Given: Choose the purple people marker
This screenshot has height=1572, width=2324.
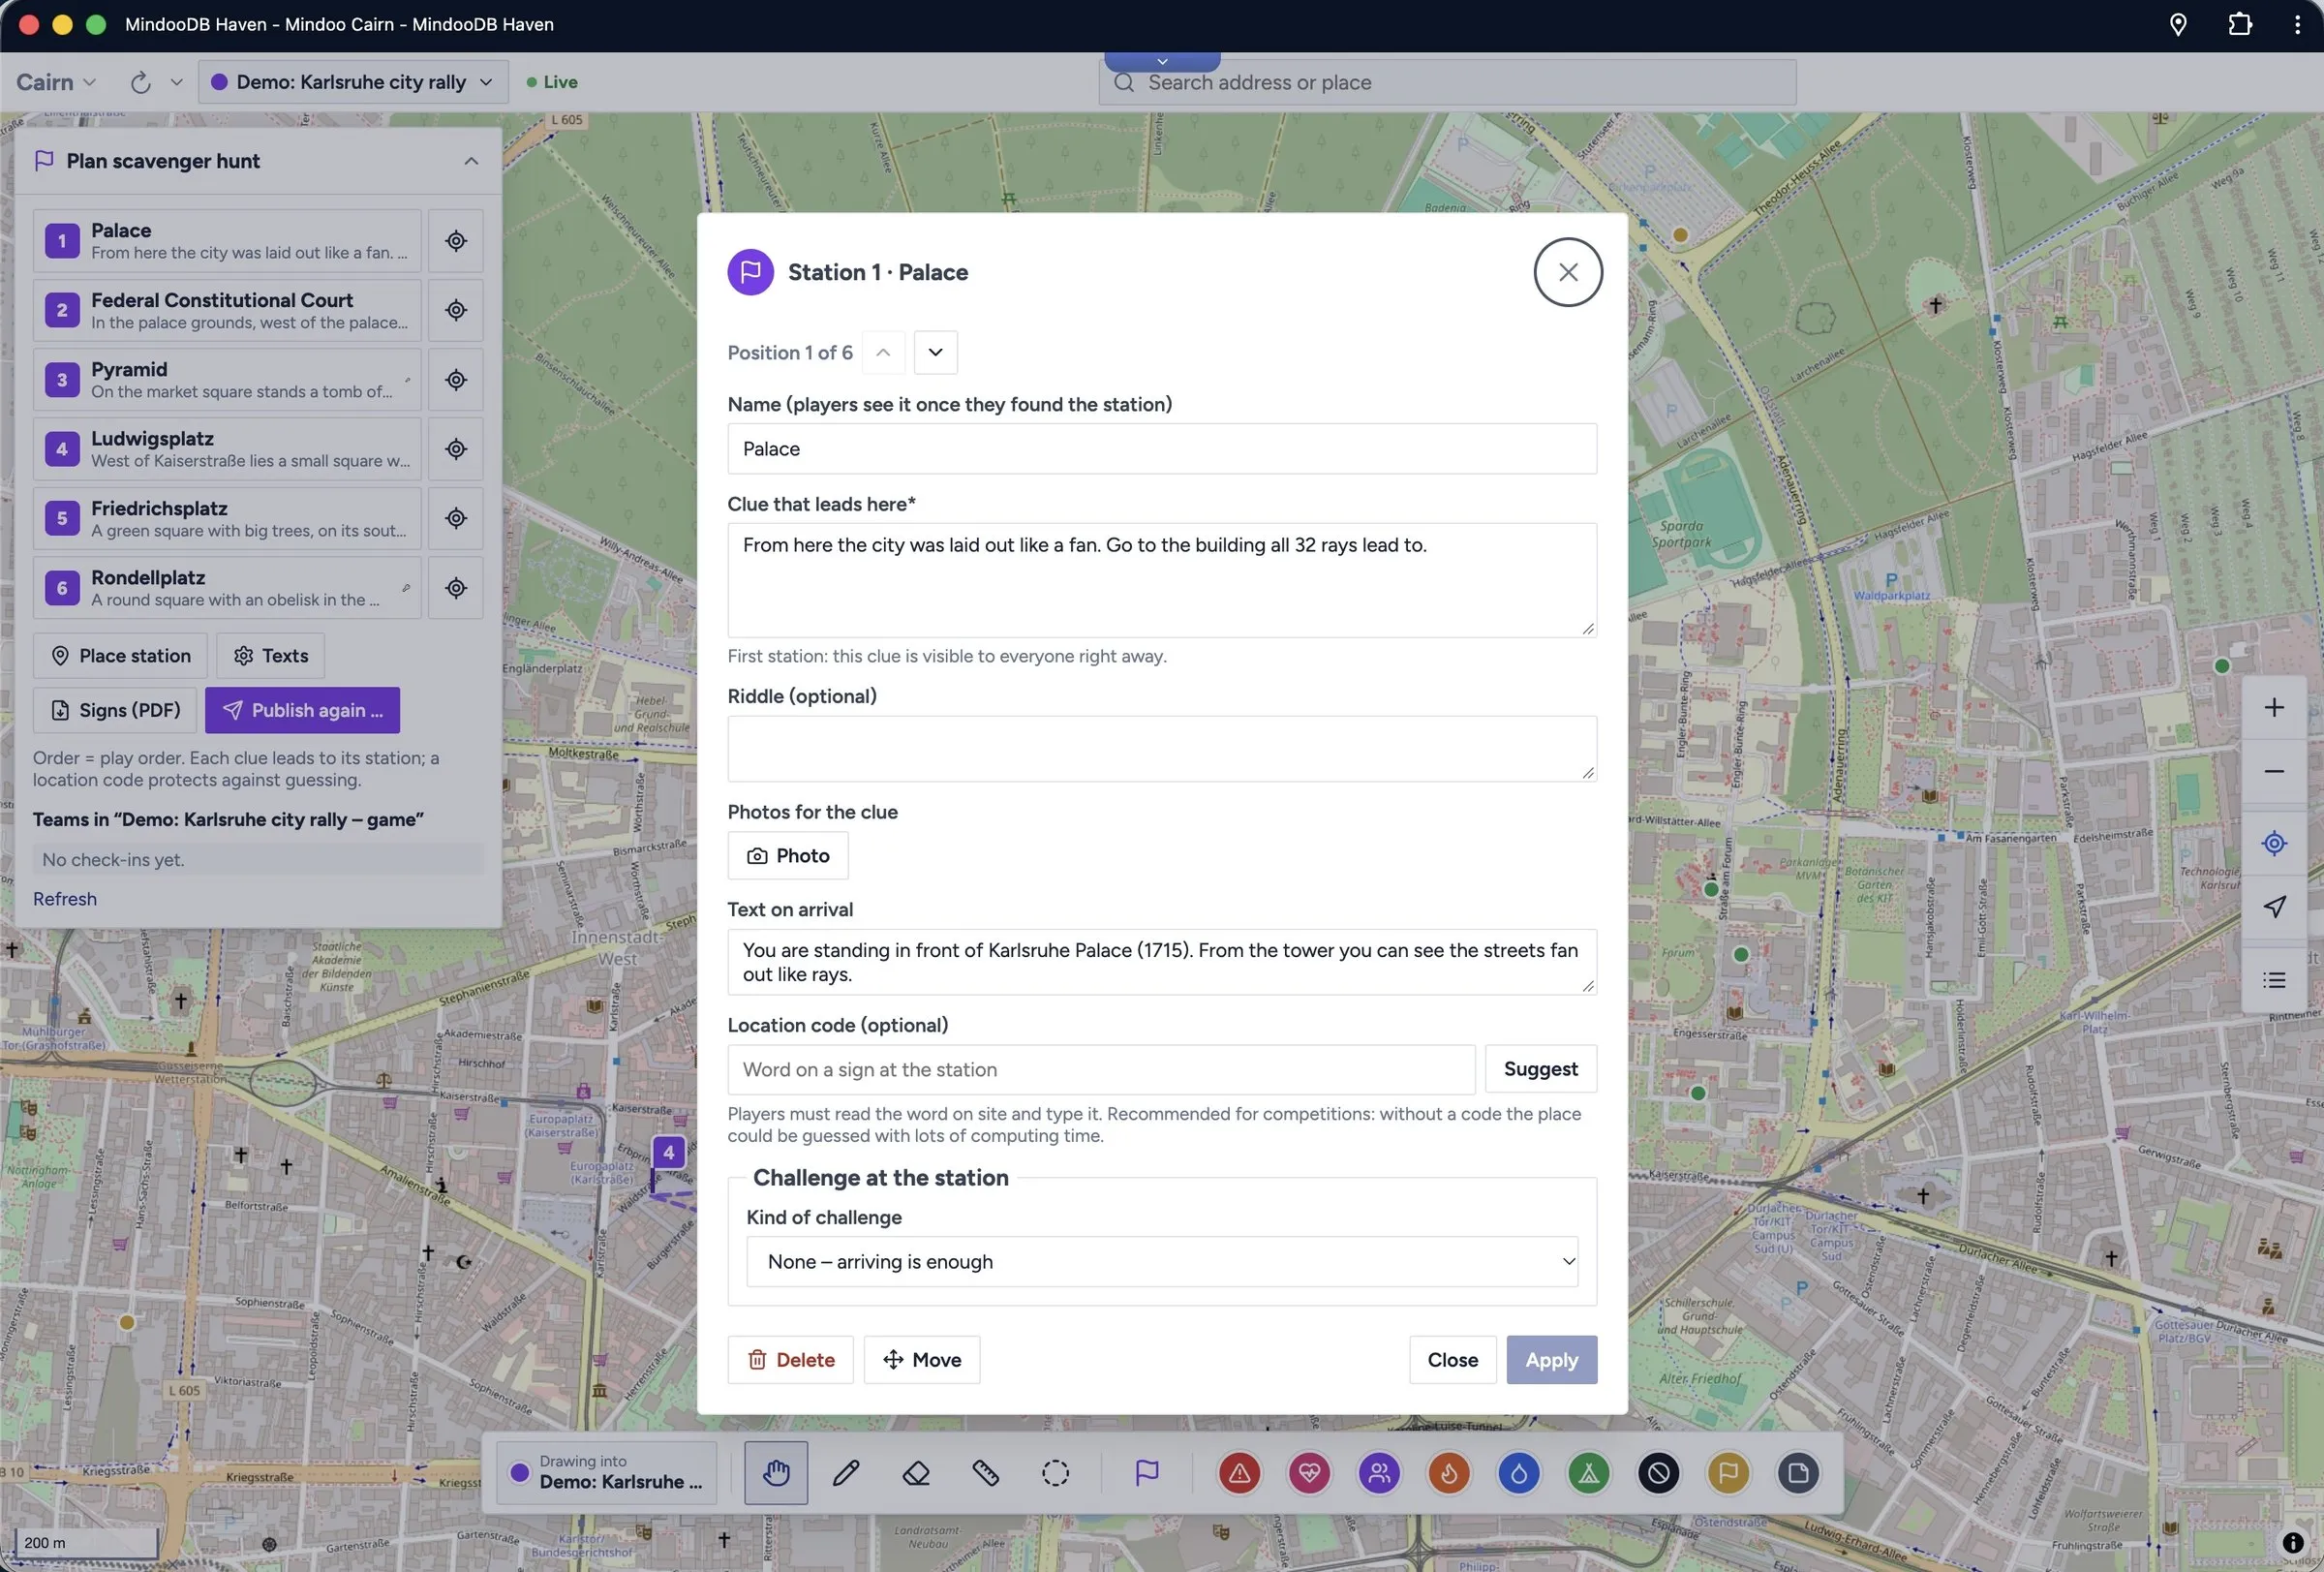Looking at the screenshot, I should pyautogui.click(x=1379, y=1472).
